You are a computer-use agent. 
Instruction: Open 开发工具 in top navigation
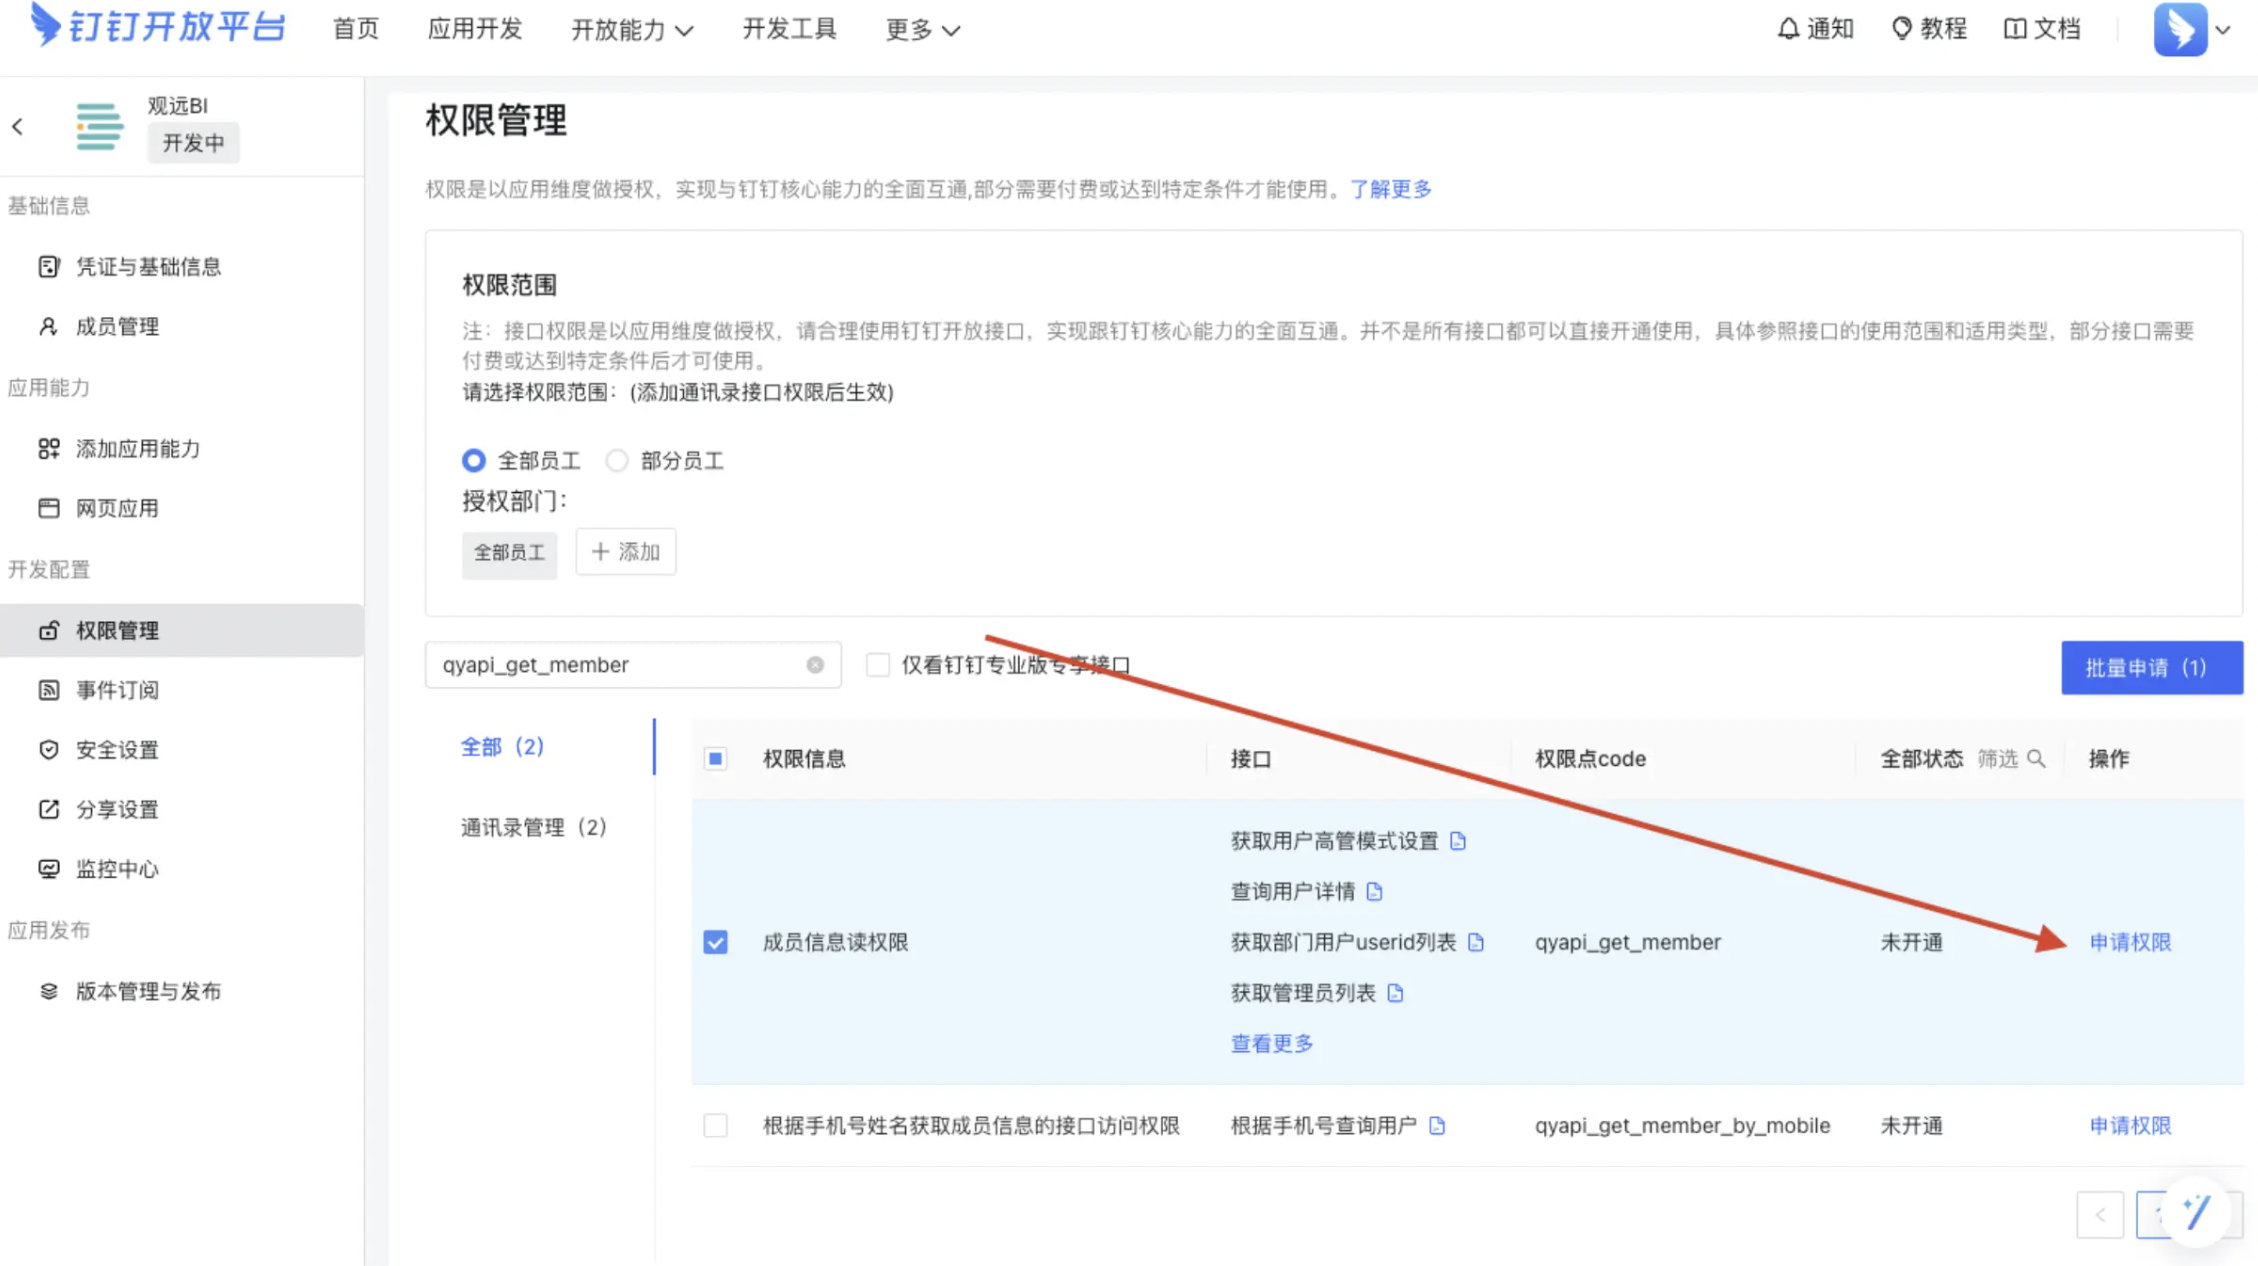[789, 29]
